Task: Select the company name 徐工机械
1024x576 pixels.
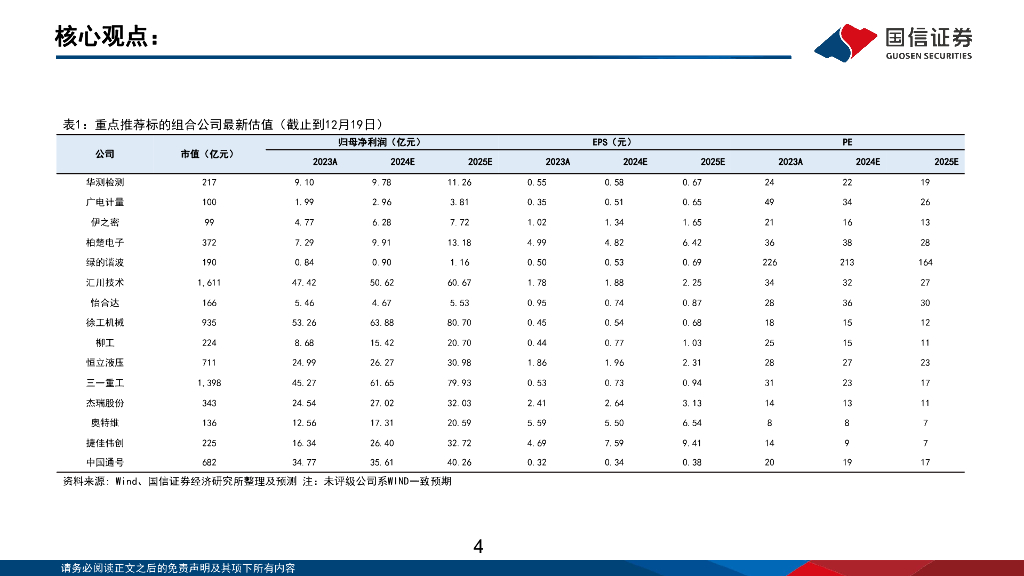Action: [104, 323]
